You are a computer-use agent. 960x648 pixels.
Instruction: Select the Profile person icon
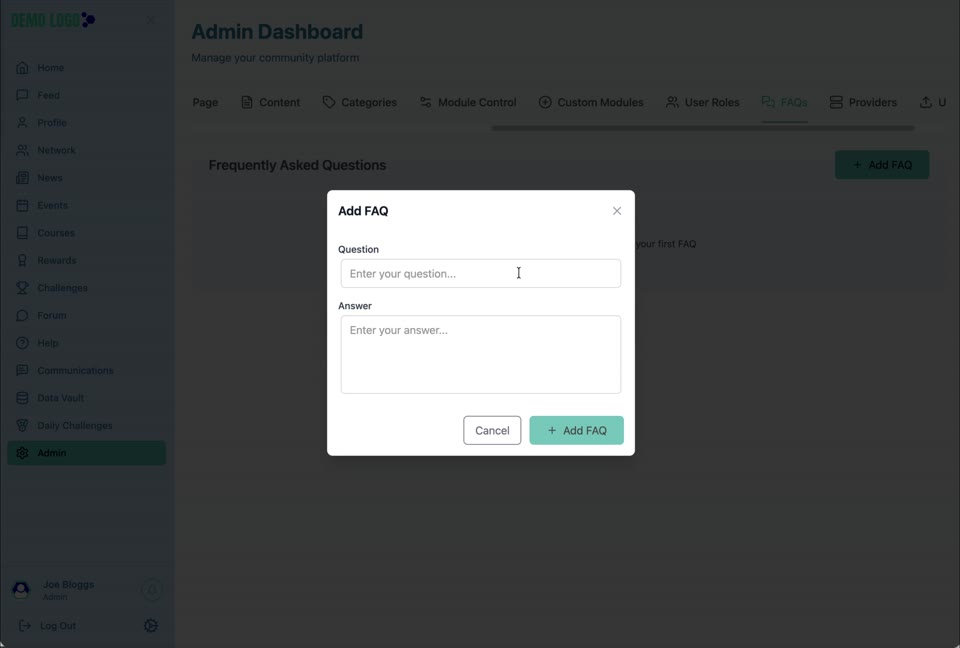[x=22, y=122]
